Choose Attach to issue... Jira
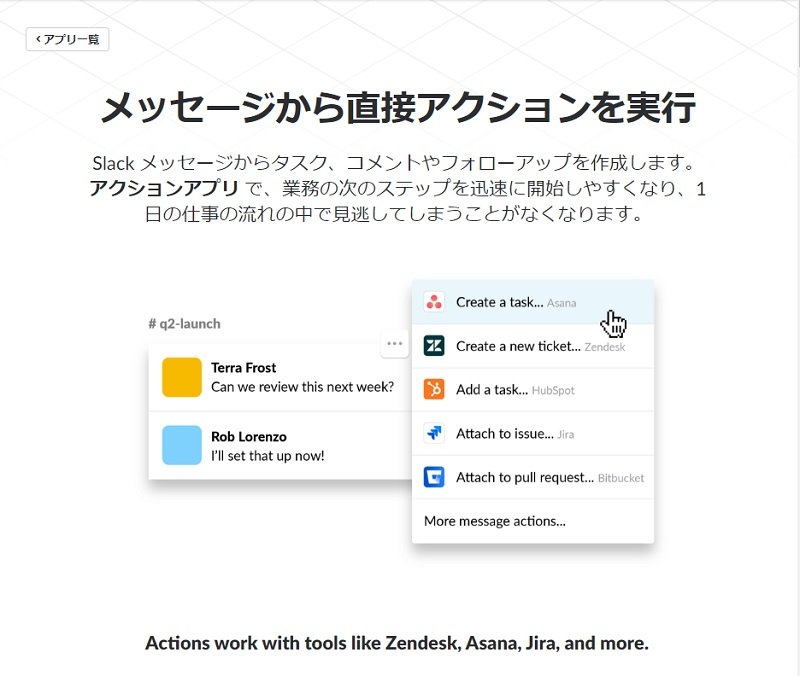The image size is (800, 676). click(533, 434)
